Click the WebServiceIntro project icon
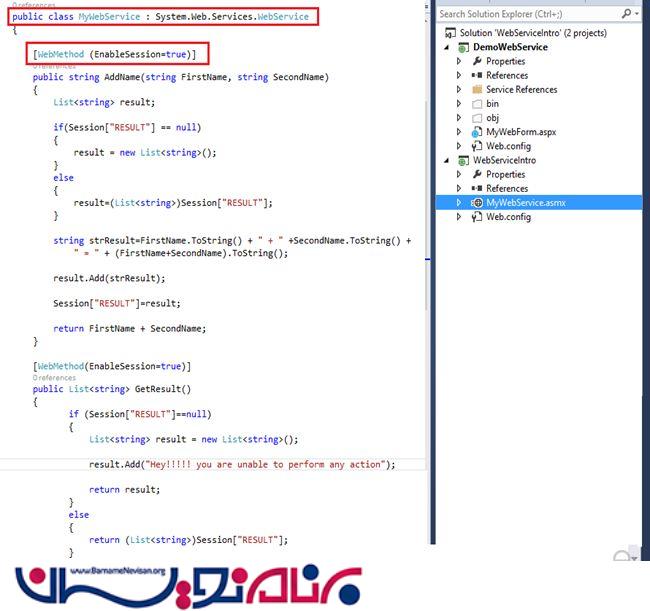Image resolution: width=650 pixels, height=611 pixels. (463, 160)
